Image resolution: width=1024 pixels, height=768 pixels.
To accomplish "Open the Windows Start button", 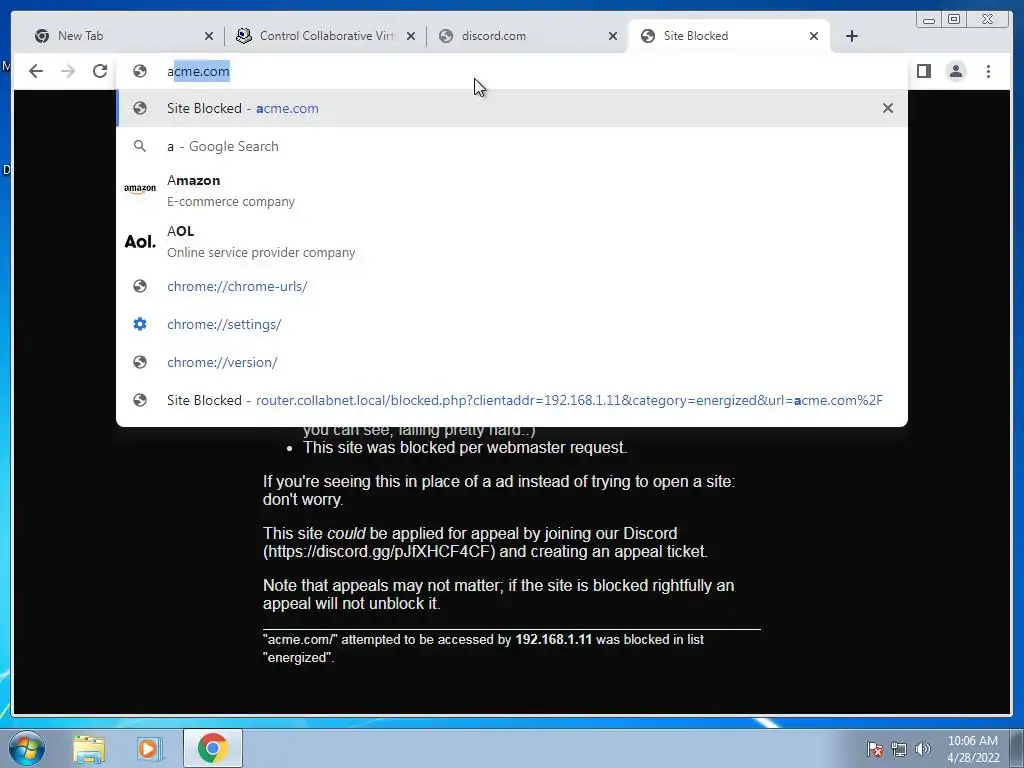I will click(x=26, y=748).
